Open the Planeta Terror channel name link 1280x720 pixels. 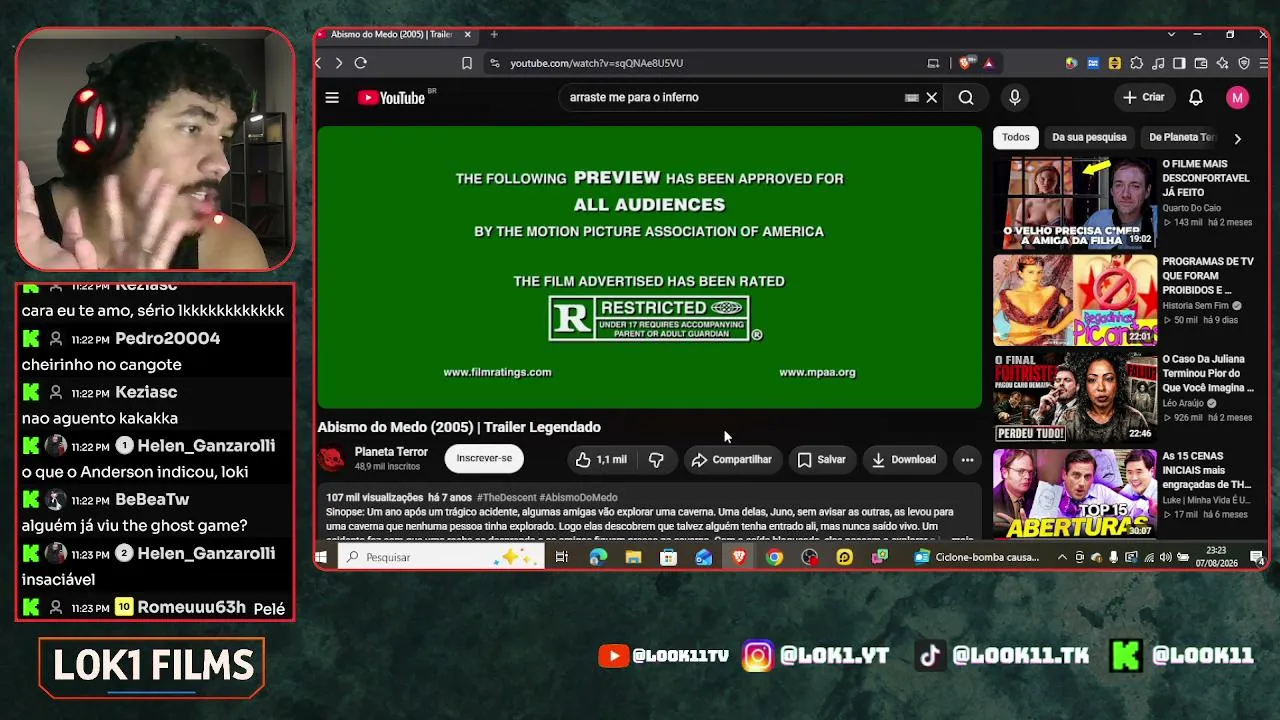click(x=391, y=452)
